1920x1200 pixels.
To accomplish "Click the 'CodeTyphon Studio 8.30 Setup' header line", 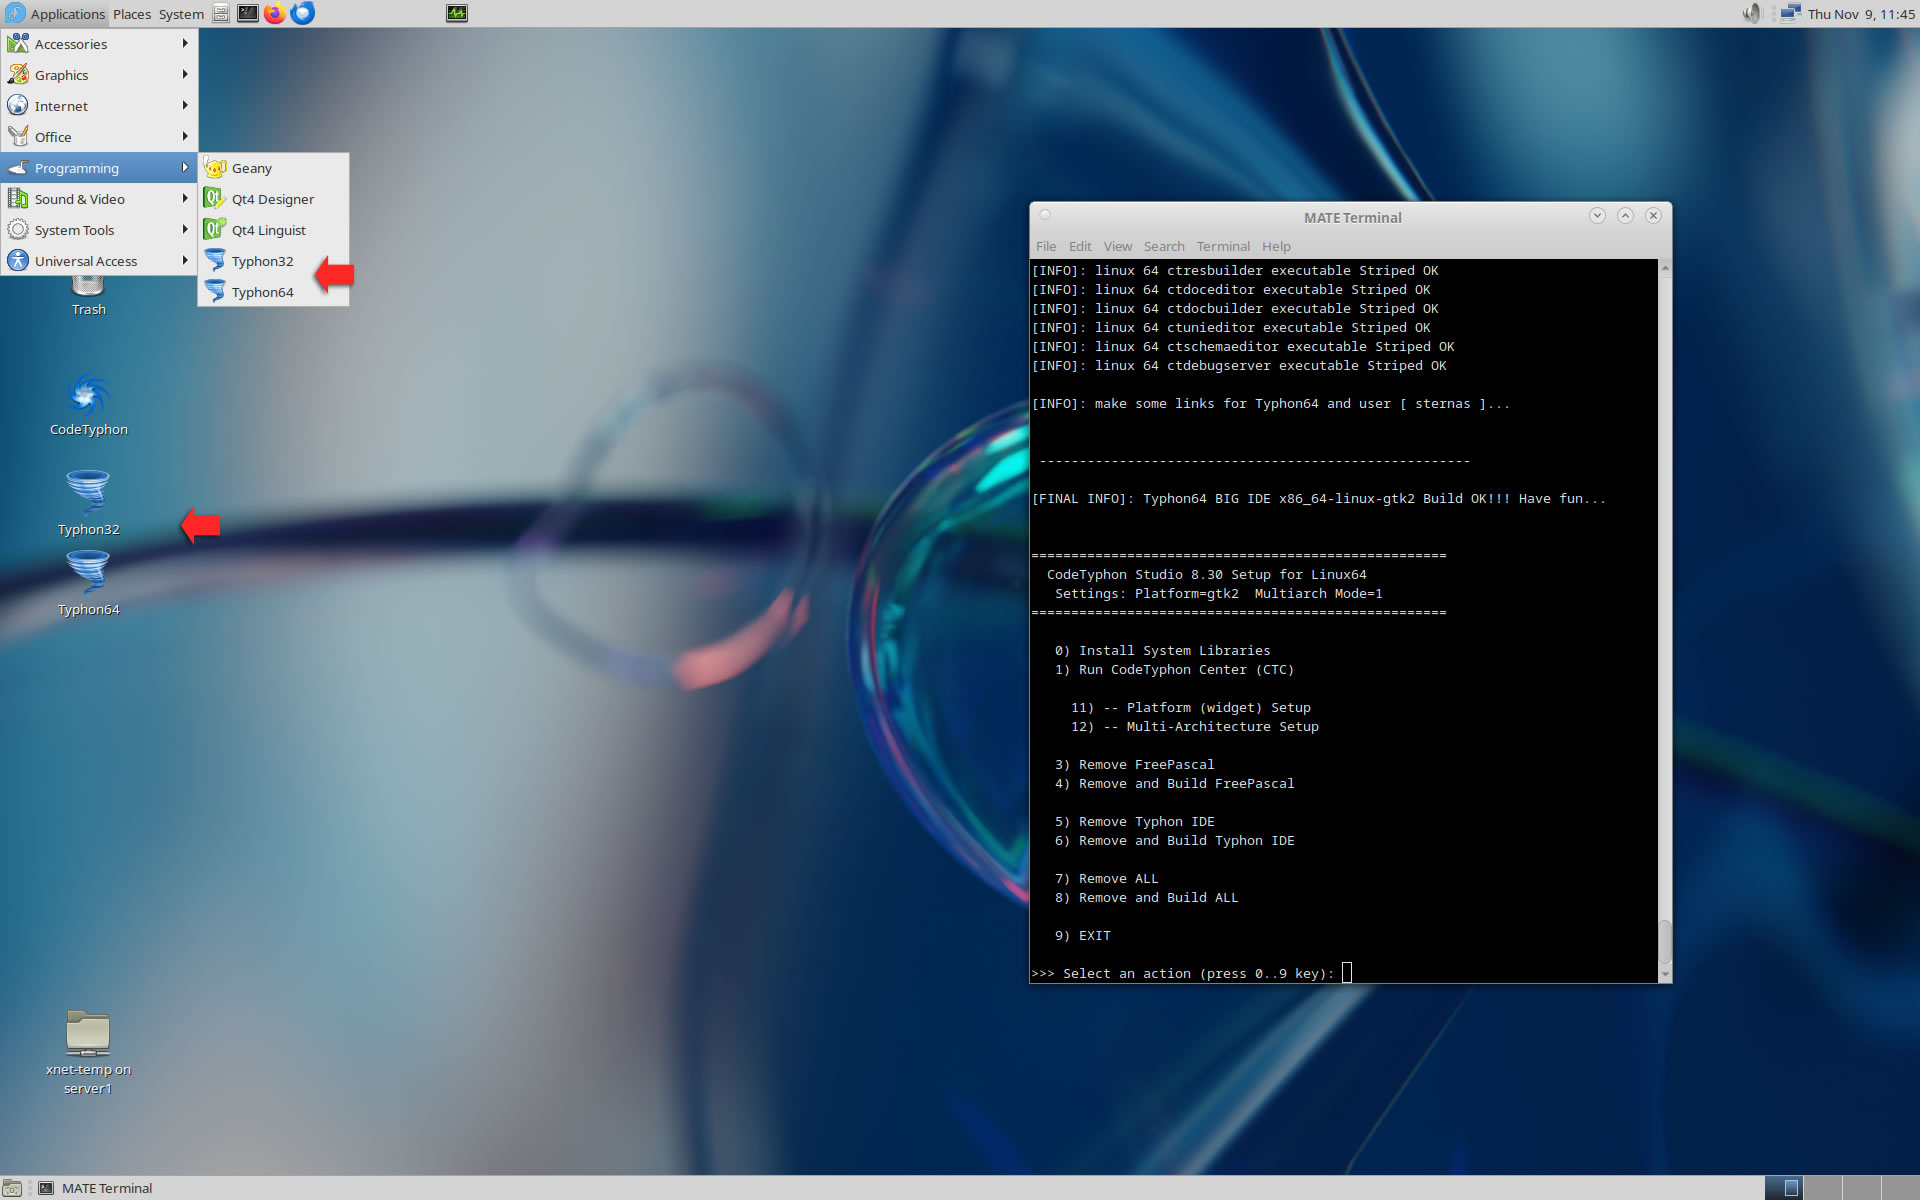I will coord(1207,574).
